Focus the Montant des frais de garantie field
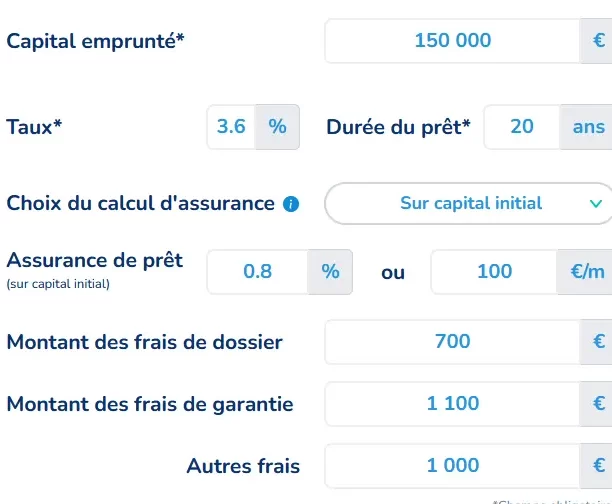This screenshot has width=612, height=504. (x=452, y=404)
